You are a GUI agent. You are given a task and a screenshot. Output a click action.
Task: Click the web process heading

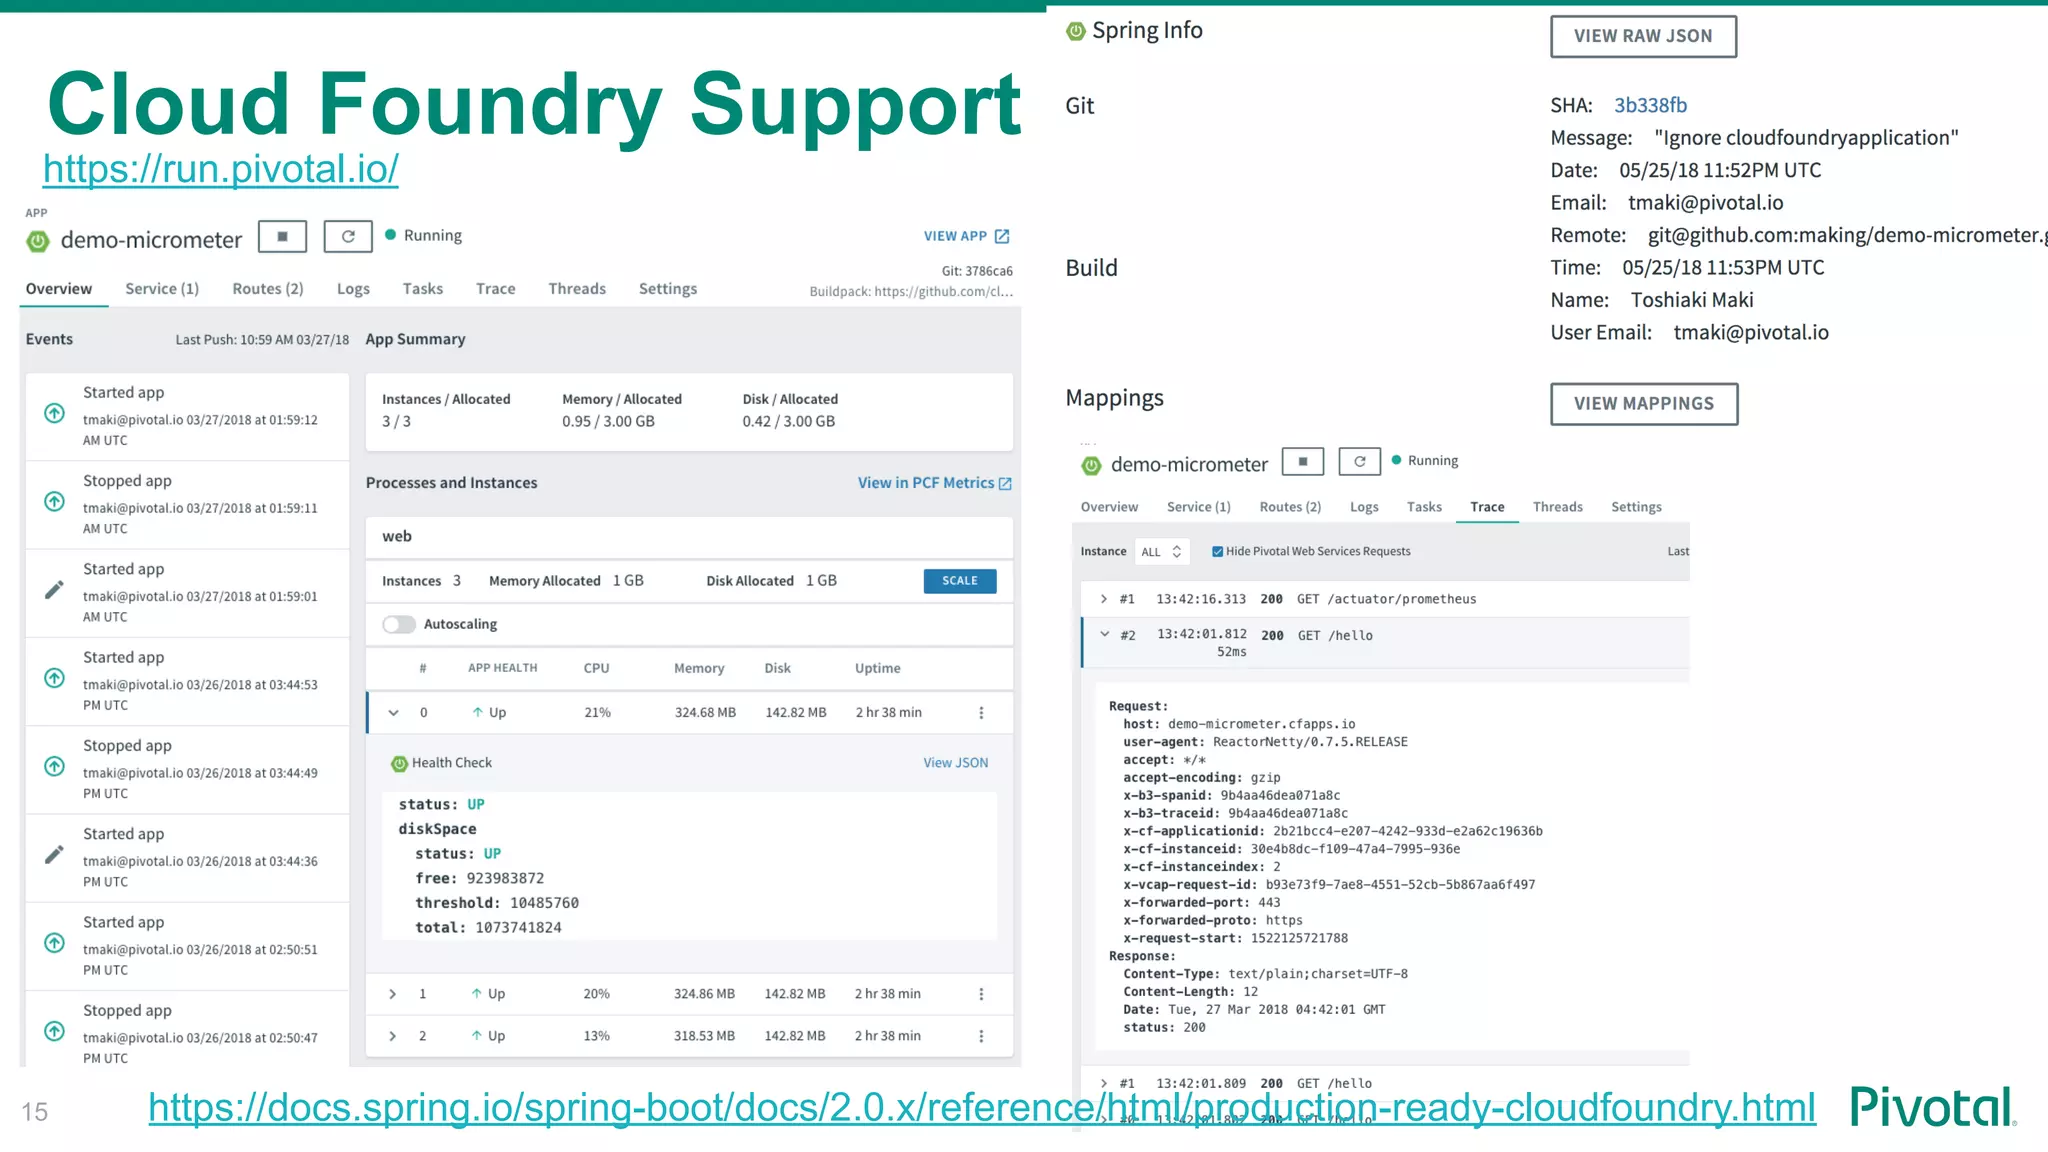(397, 536)
